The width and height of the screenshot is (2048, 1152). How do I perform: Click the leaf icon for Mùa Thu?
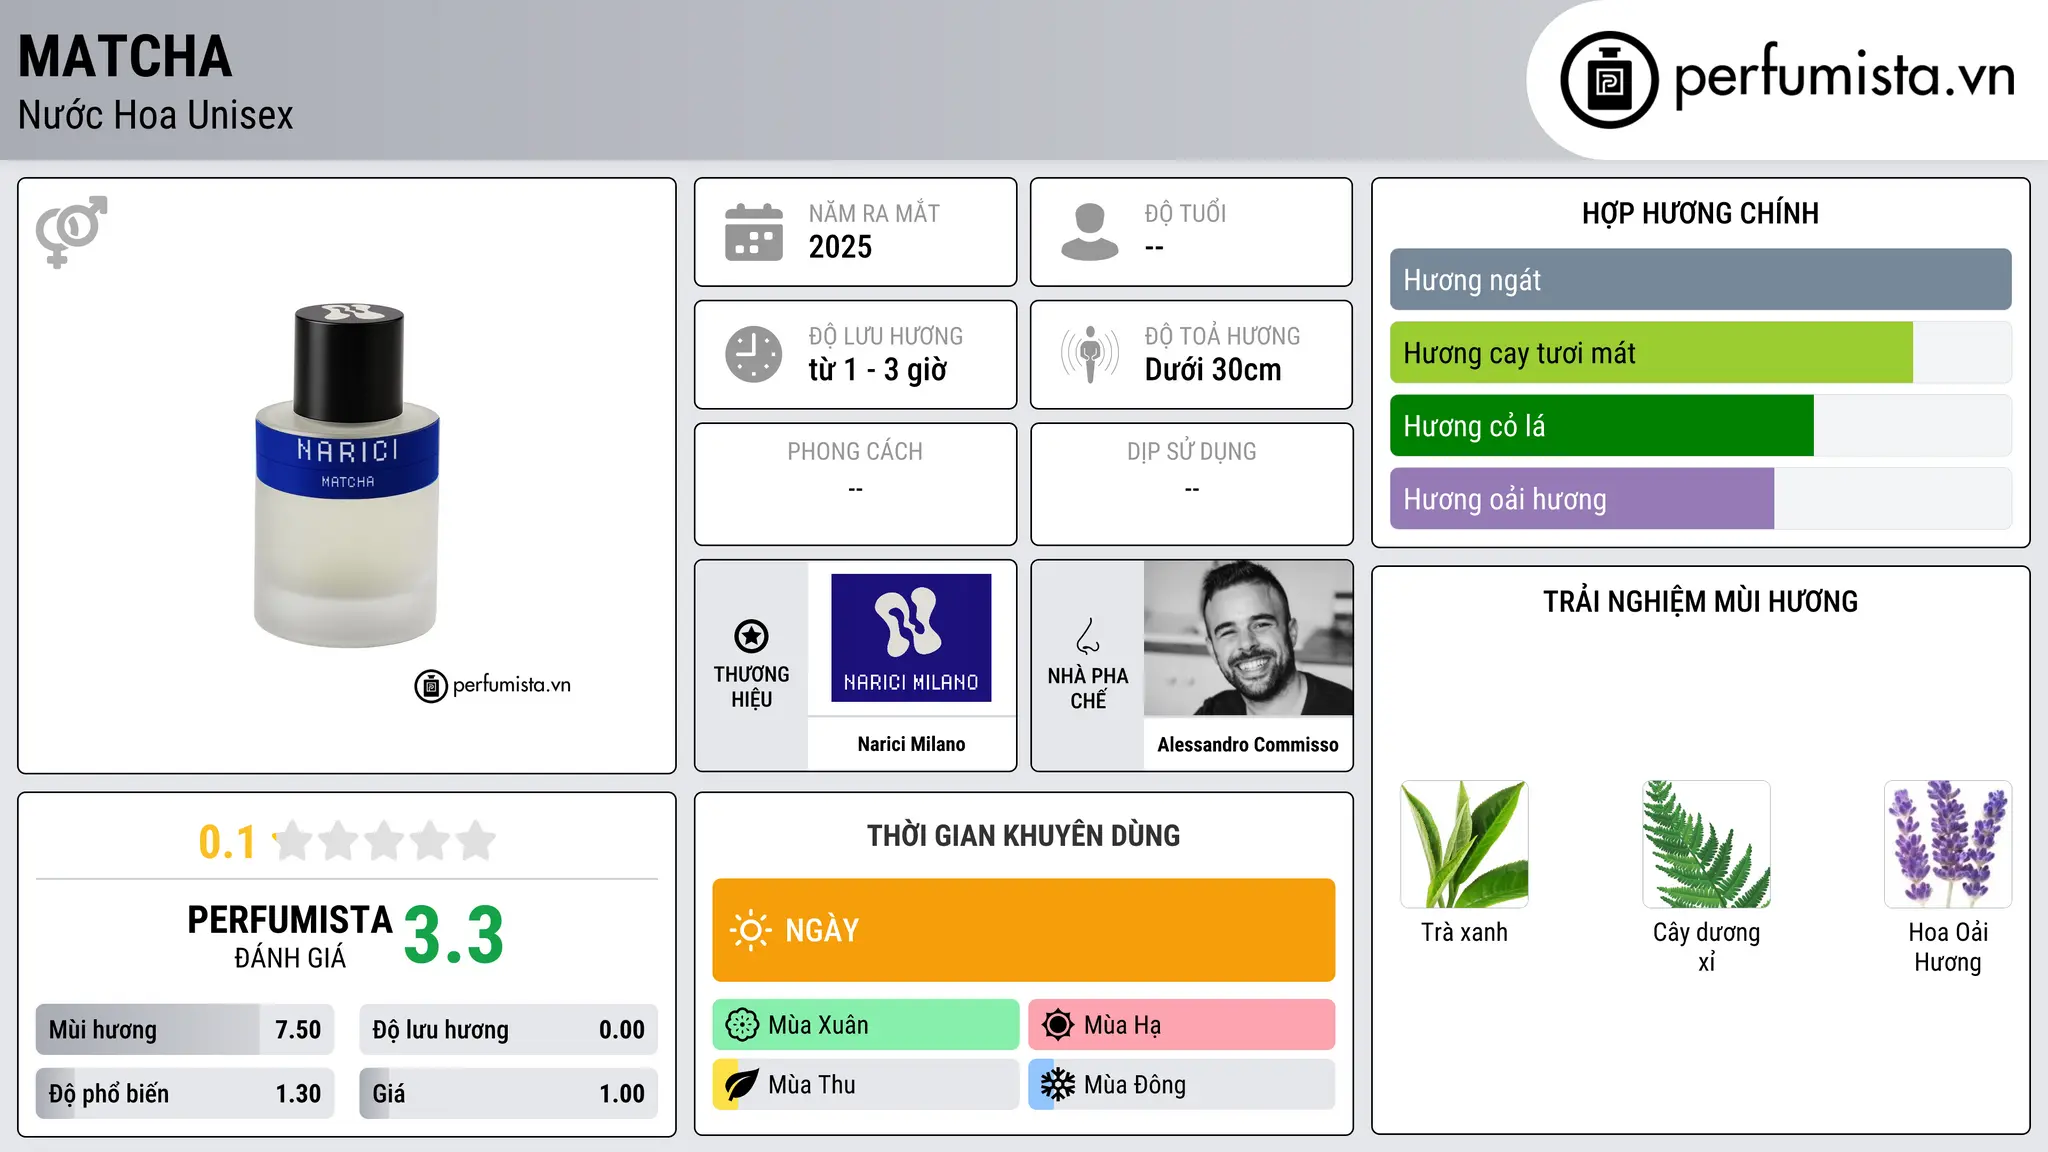tap(741, 1085)
